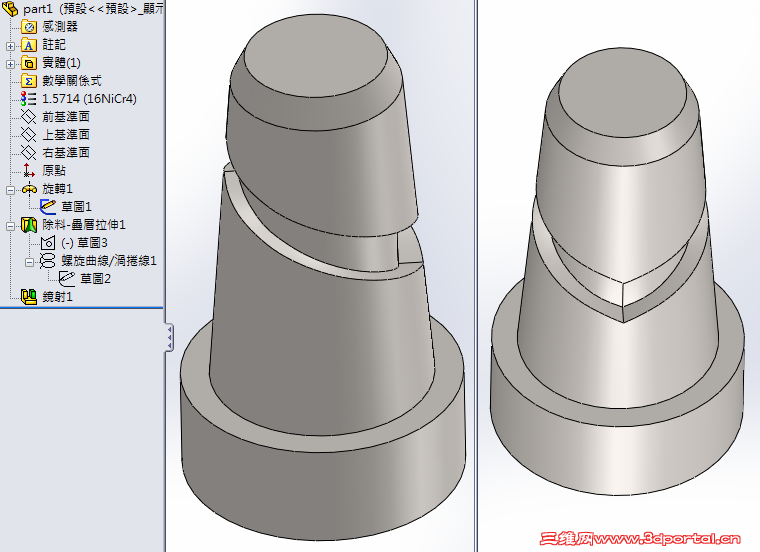Click the 數學關係式 equations folder icon
Image resolution: width=760 pixels, height=552 pixels.
(x=29, y=80)
